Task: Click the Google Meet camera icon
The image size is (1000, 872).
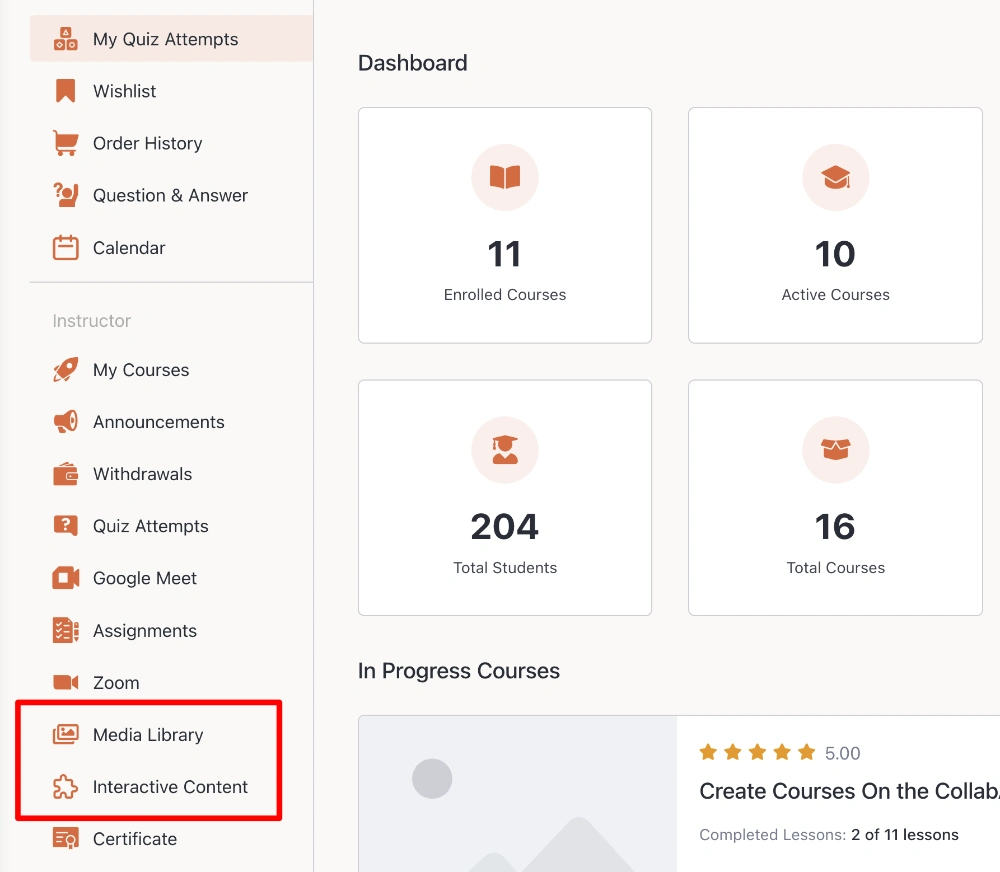Action: click(x=64, y=577)
